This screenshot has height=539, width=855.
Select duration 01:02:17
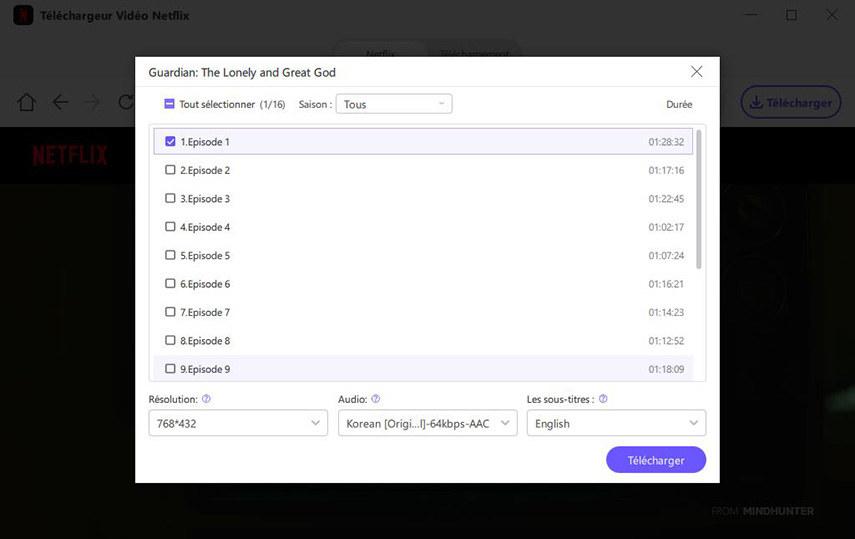(666, 227)
